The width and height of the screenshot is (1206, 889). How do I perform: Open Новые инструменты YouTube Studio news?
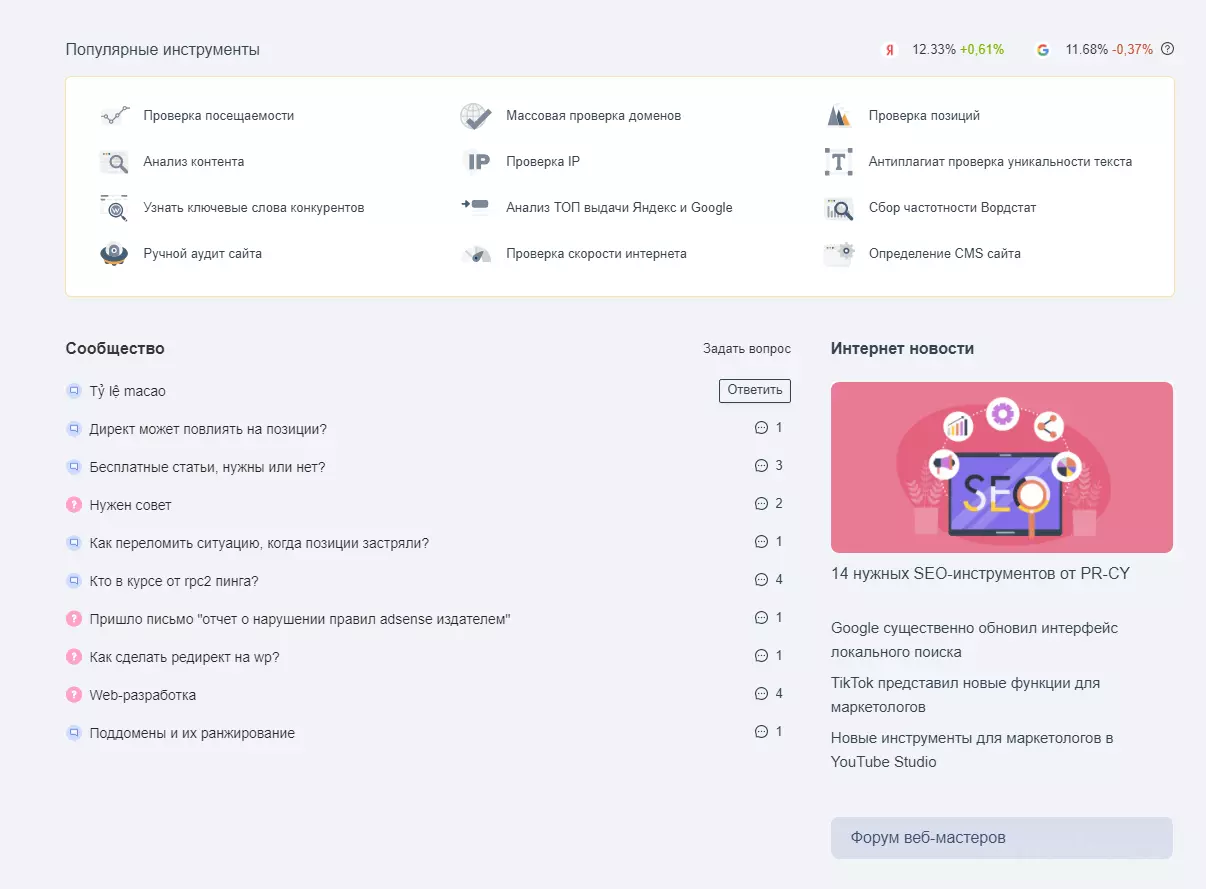coord(972,750)
